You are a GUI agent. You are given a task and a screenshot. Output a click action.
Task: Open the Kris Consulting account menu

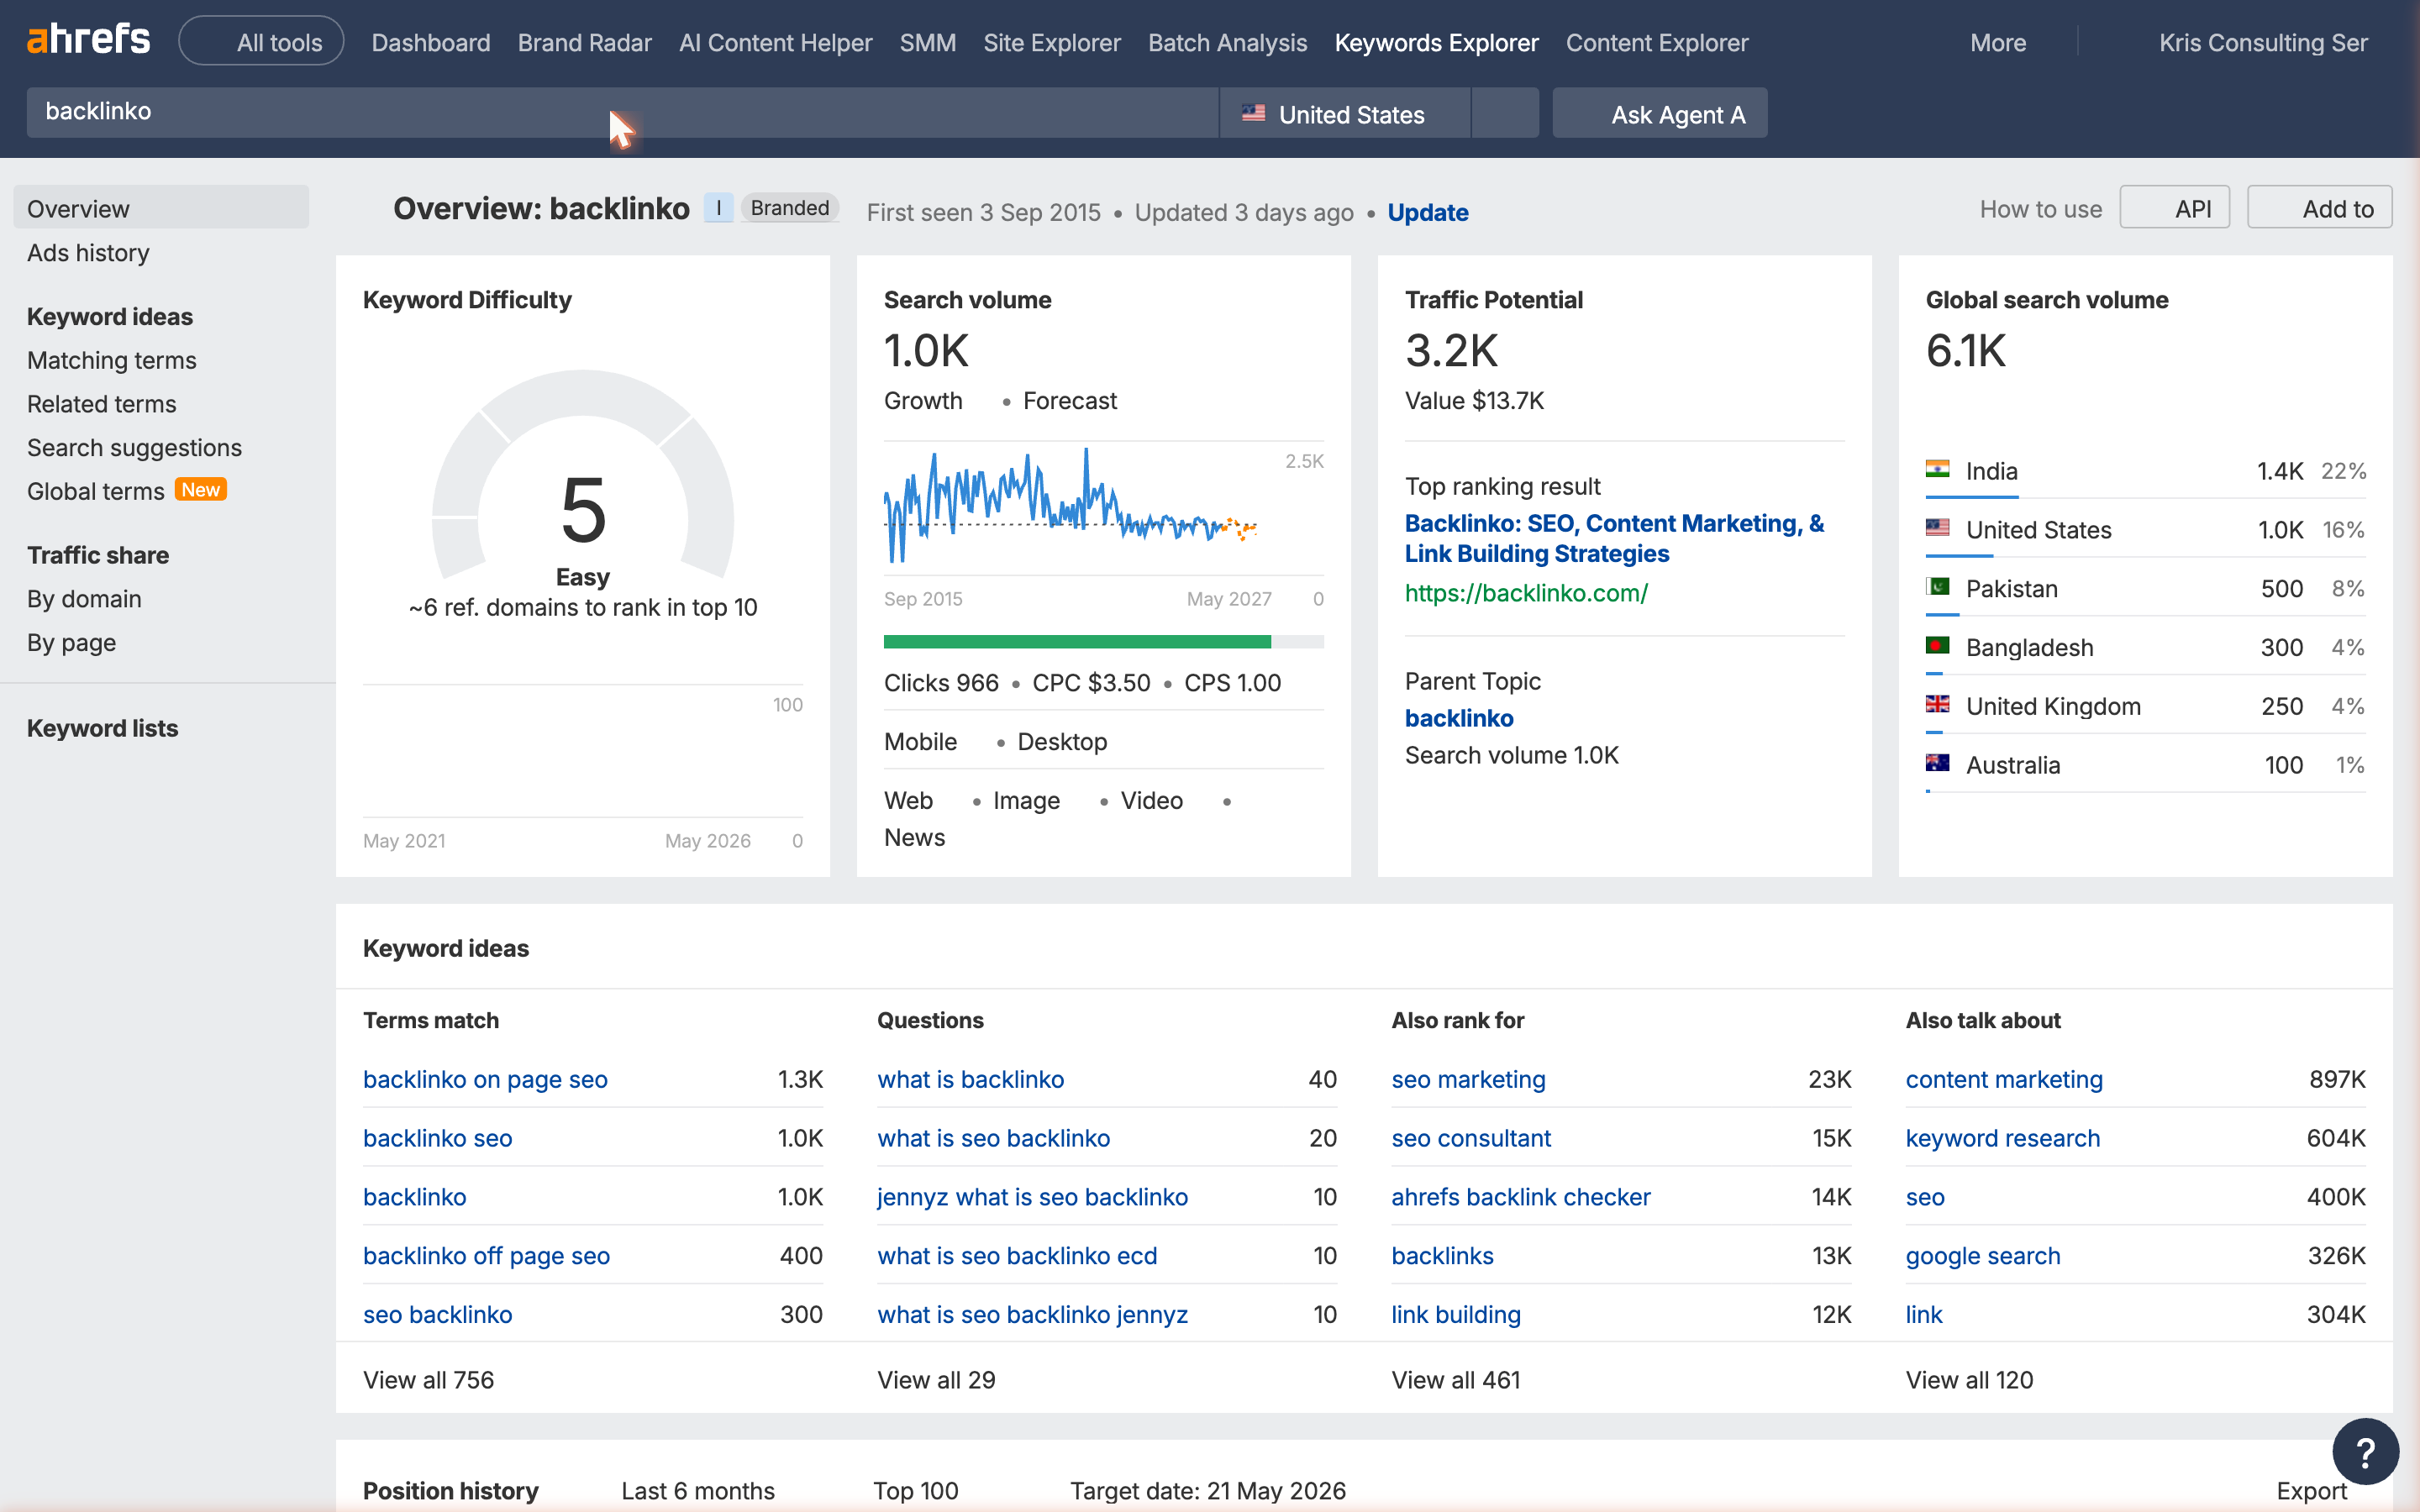pyautogui.click(x=2262, y=43)
